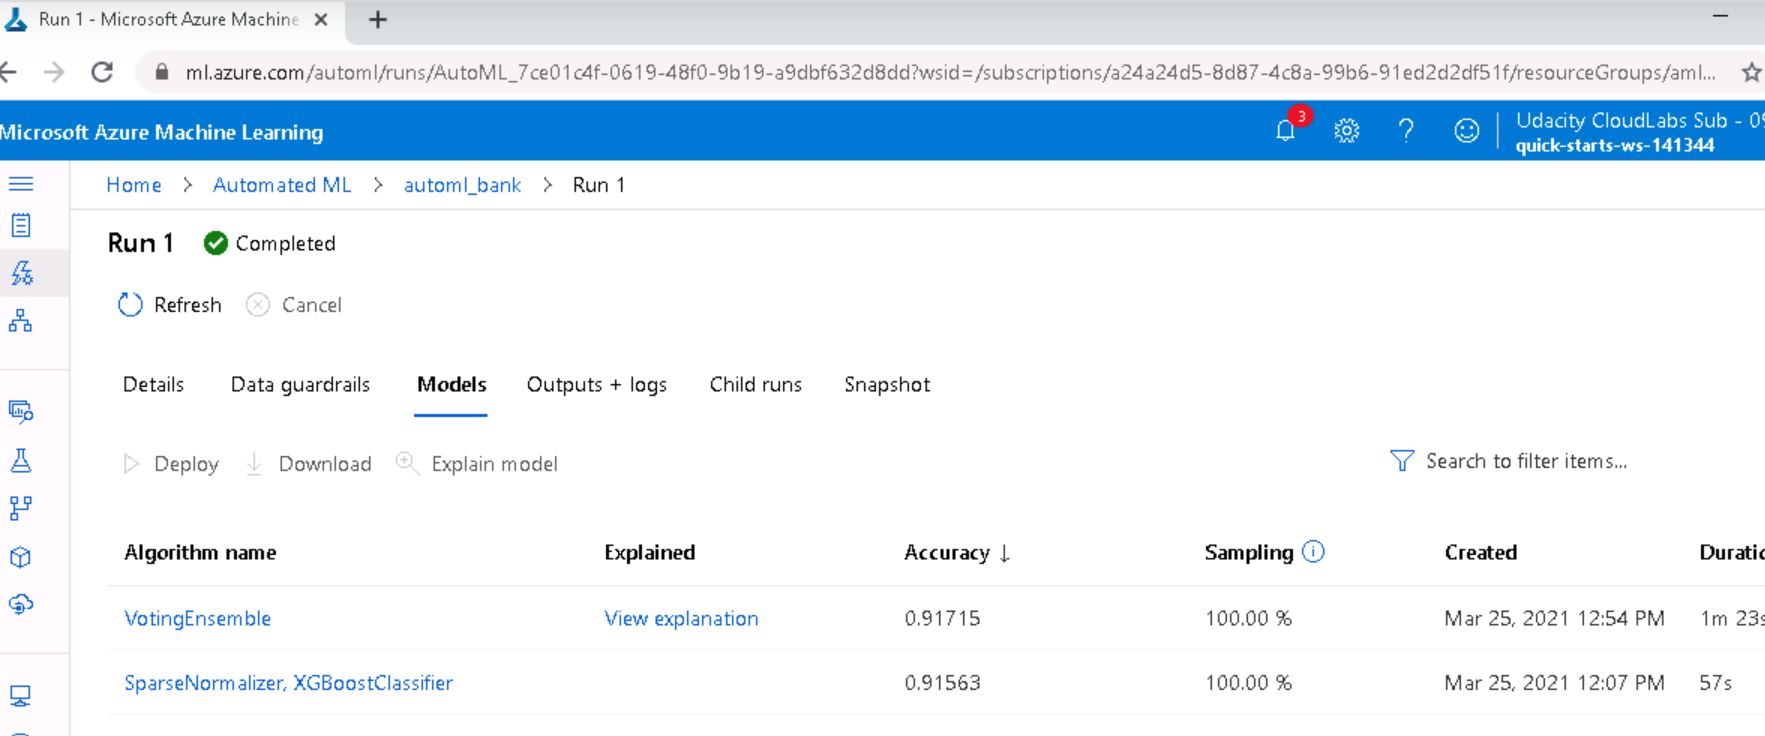Open the Snapshot tab

(887, 385)
